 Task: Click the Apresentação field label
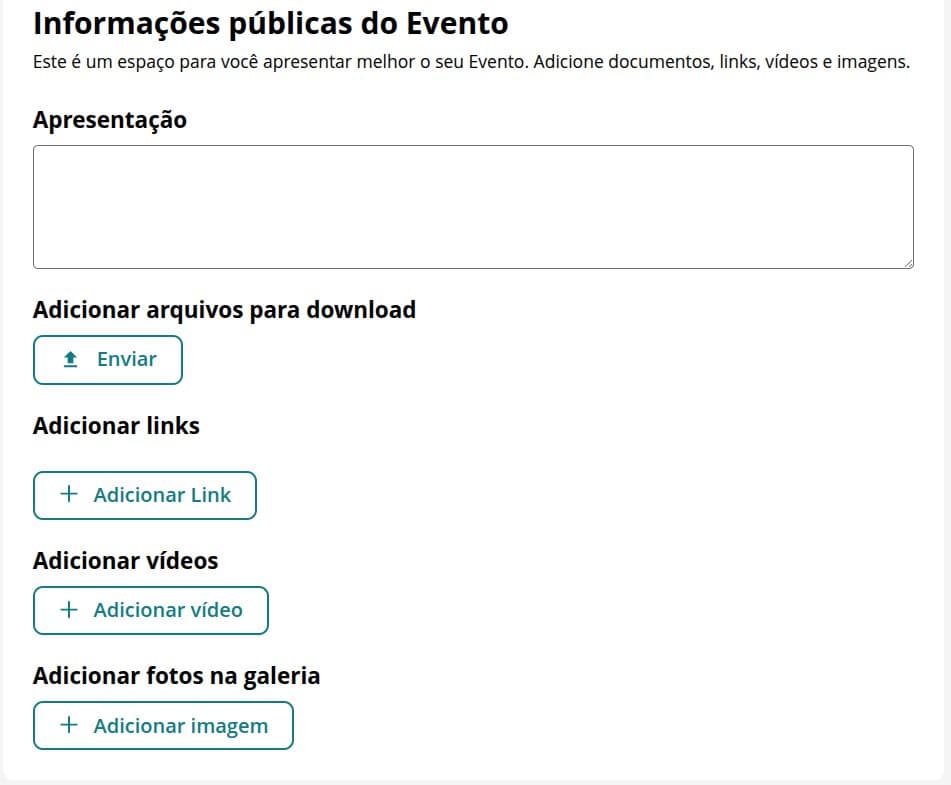[x=110, y=120]
